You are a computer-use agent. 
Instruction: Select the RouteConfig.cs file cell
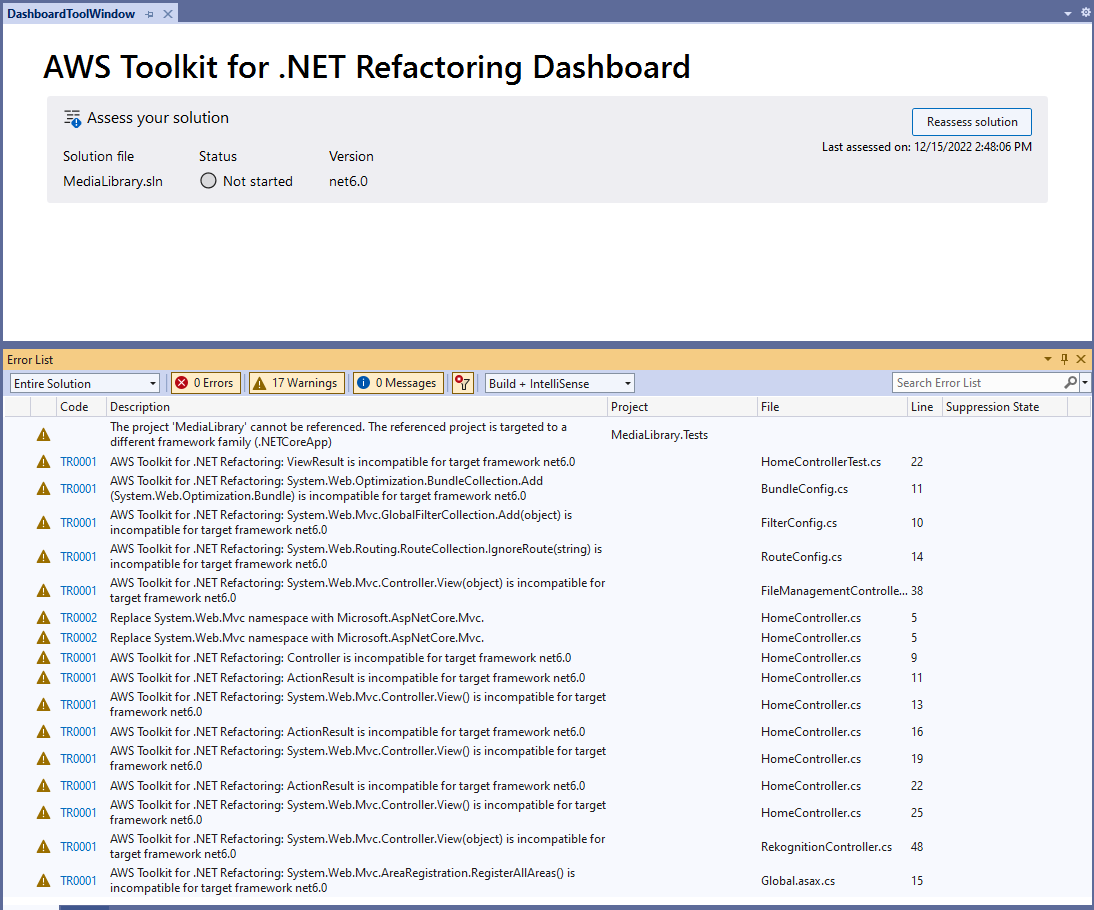[802, 557]
